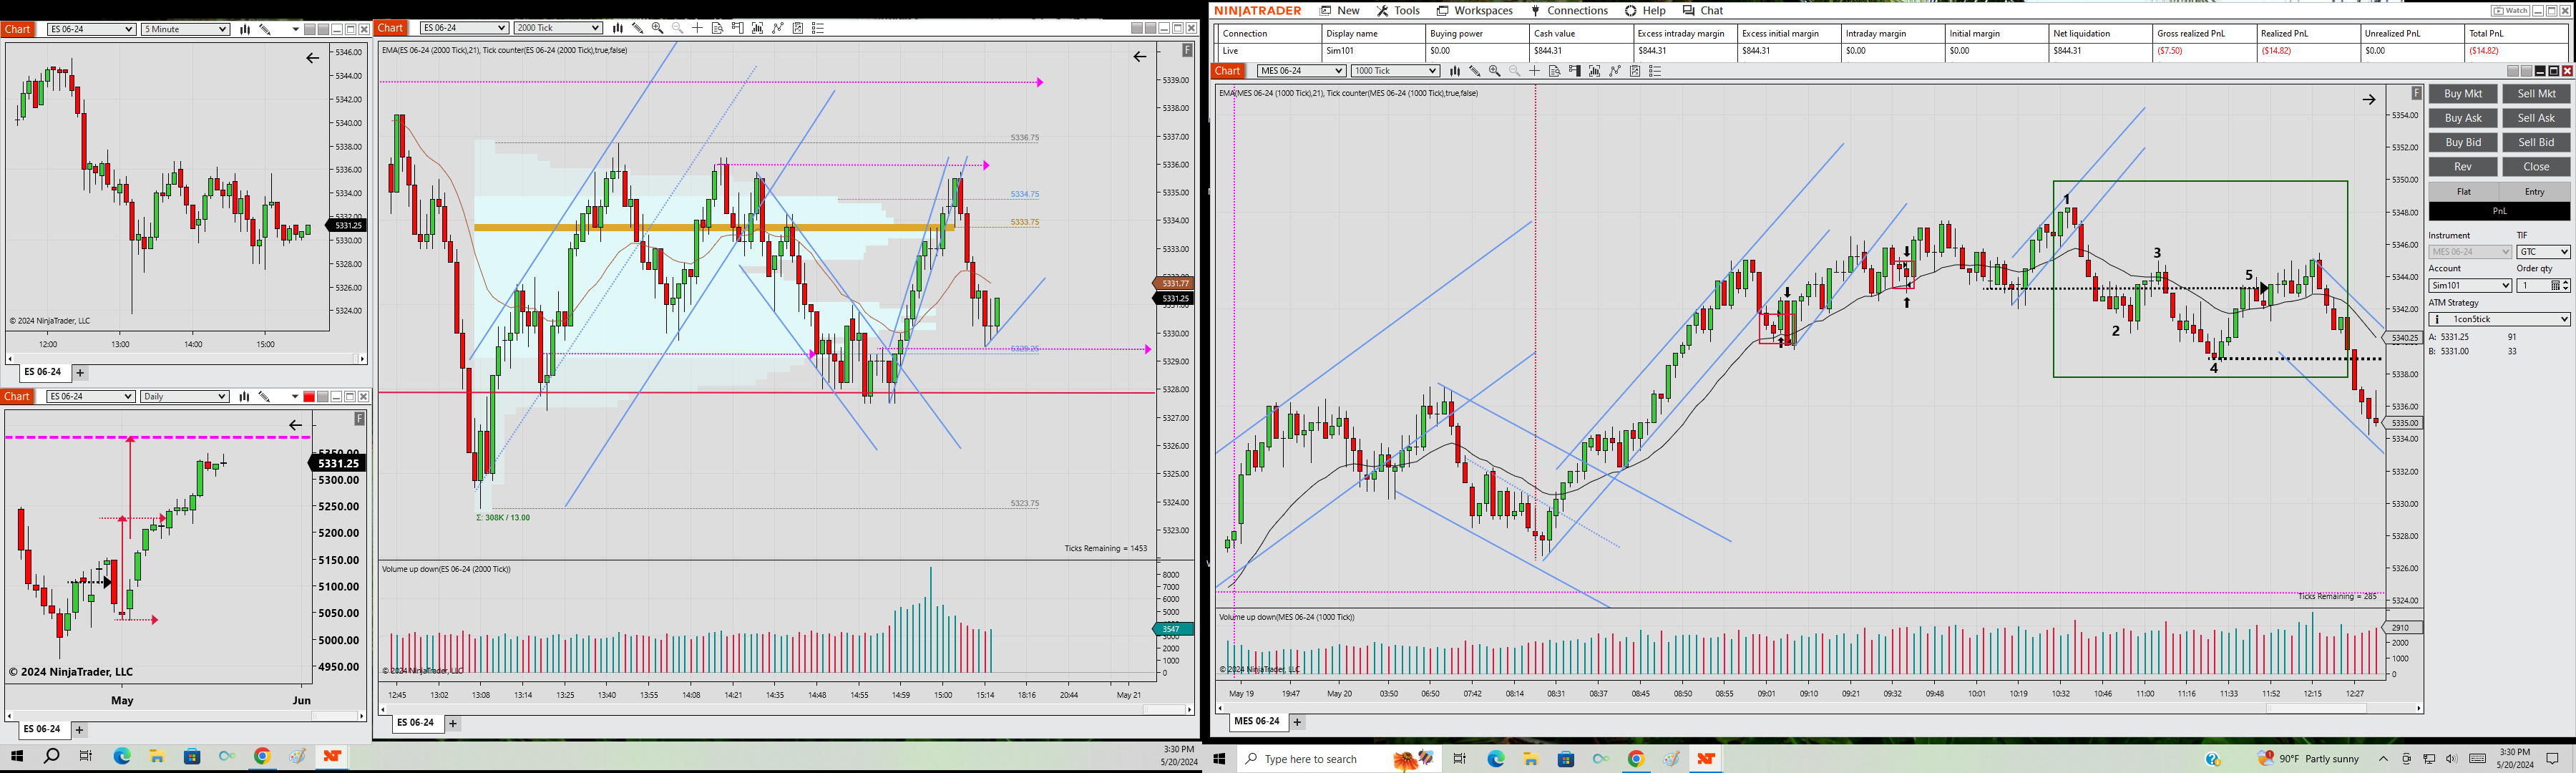The image size is (2576, 773).
Task: Click the F button on the MES chart
Action: click(x=2416, y=93)
